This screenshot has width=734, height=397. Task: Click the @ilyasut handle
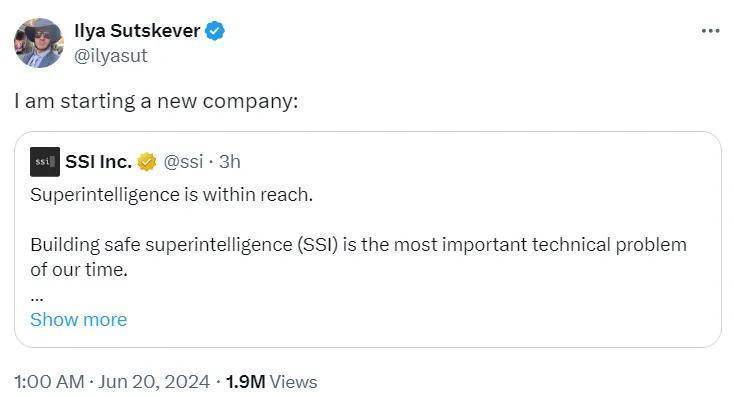(111, 56)
